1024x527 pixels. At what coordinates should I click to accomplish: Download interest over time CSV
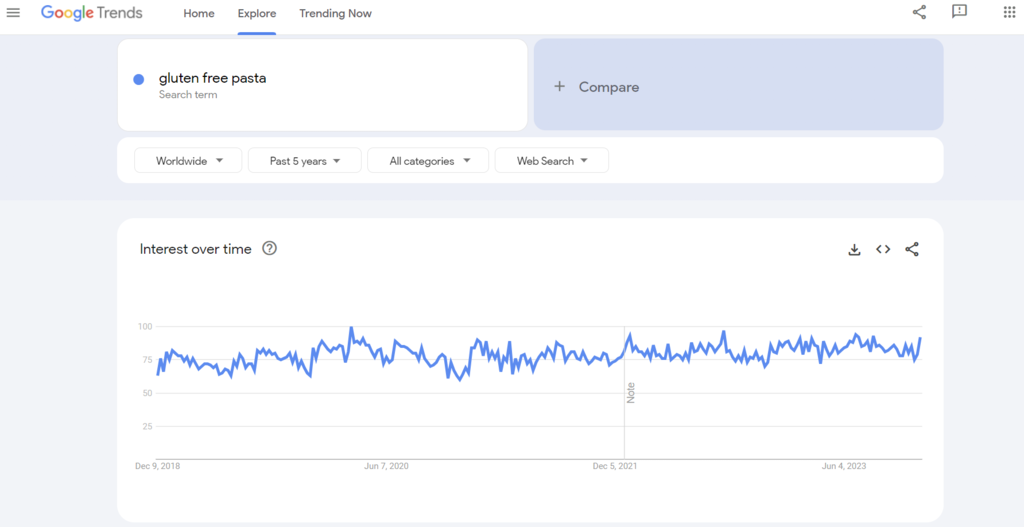coord(854,250)
